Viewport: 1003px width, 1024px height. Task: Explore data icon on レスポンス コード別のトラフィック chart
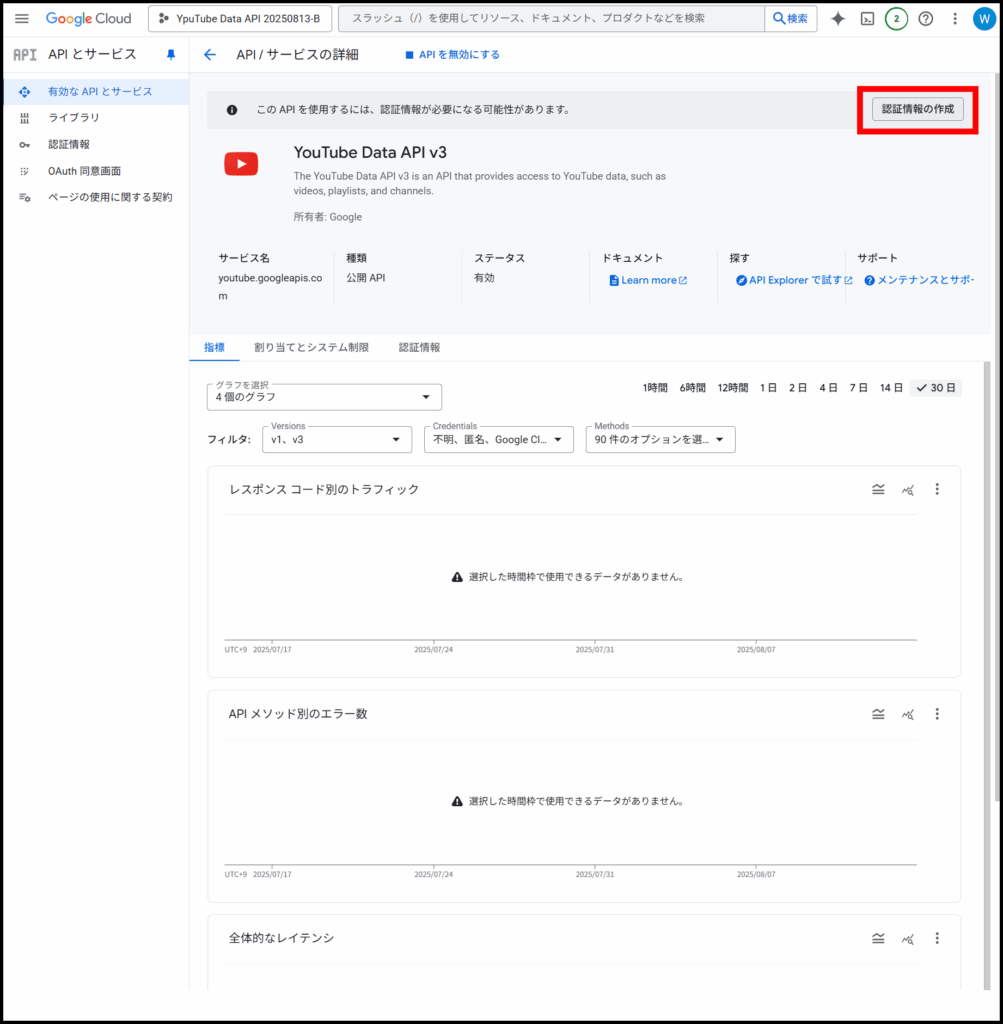coord(908,490)
